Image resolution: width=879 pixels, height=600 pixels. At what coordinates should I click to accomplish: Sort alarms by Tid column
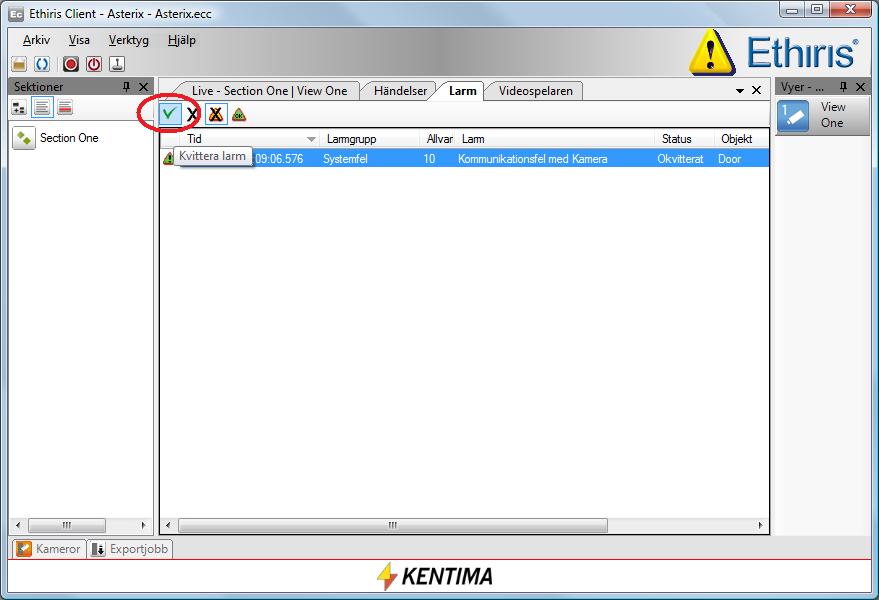[x=249, y=139]
